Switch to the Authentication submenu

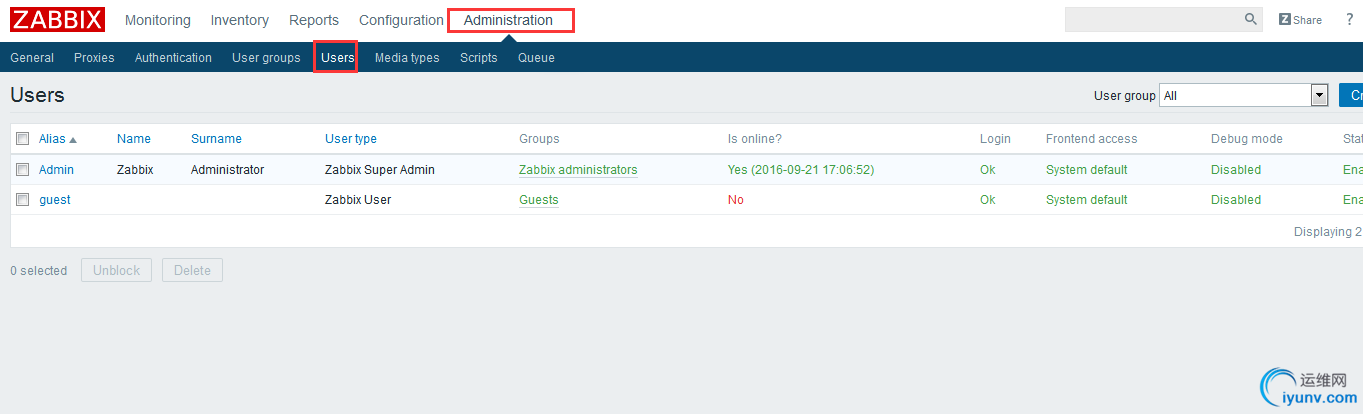click(x=173, y=58)
